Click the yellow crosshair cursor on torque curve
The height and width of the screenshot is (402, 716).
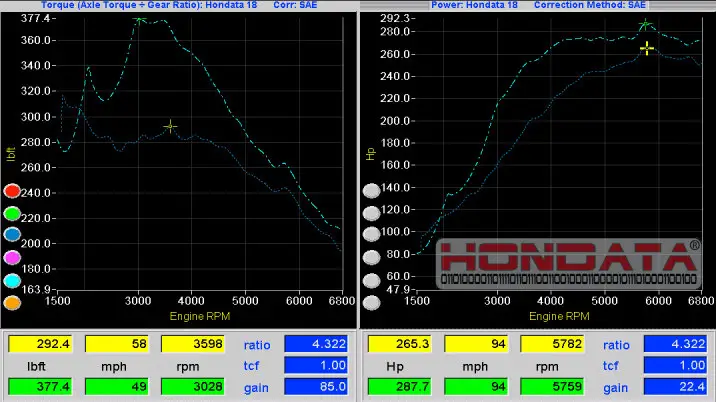tap(170, 127)
